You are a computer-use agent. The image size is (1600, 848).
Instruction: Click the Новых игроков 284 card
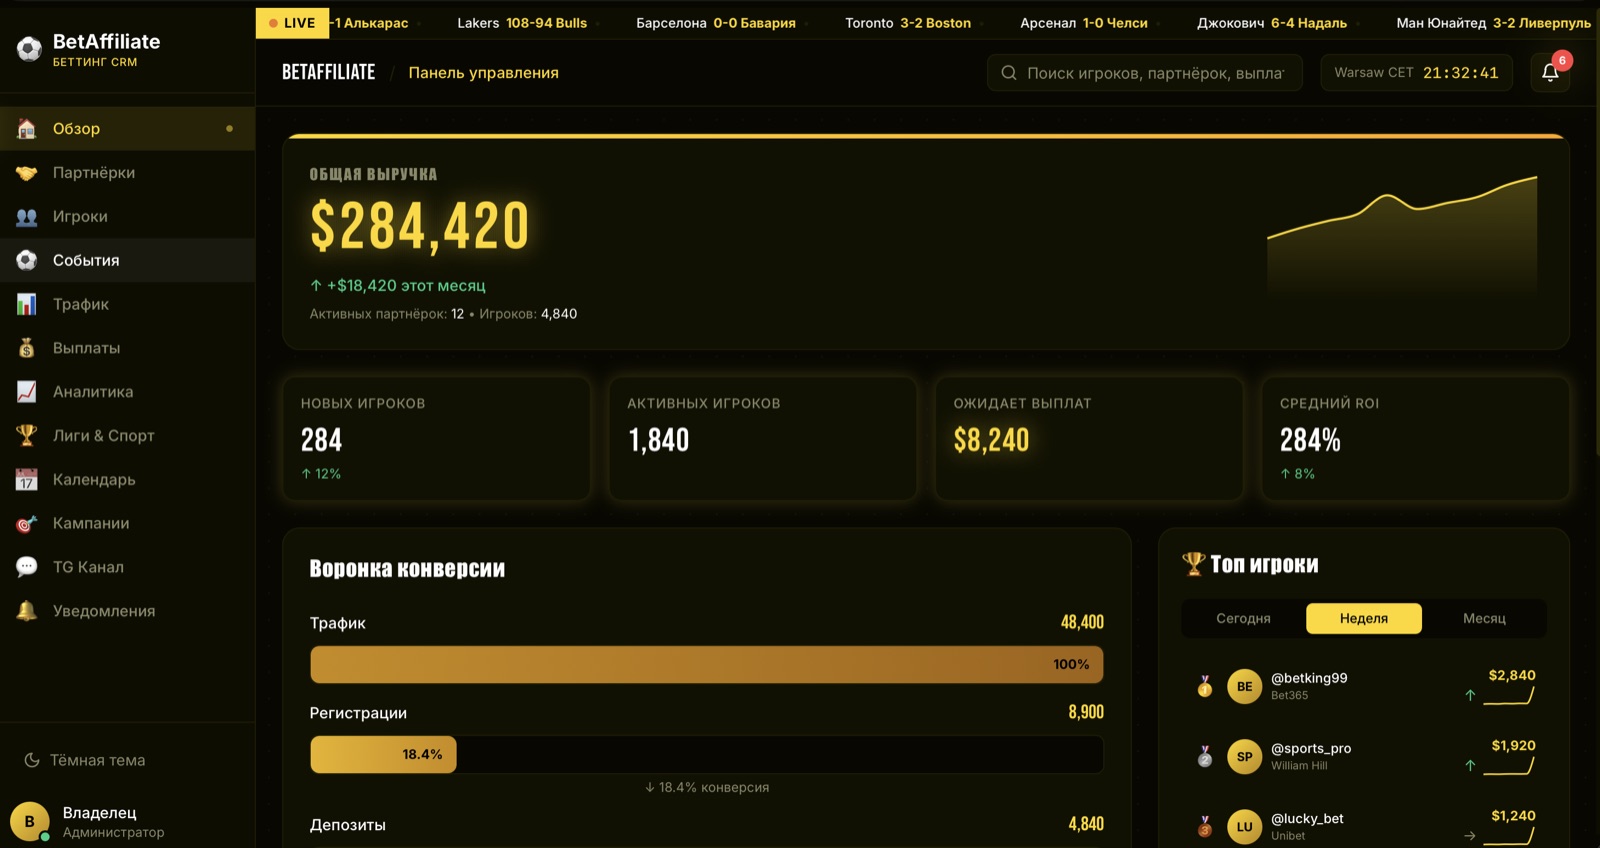[437, 438]
